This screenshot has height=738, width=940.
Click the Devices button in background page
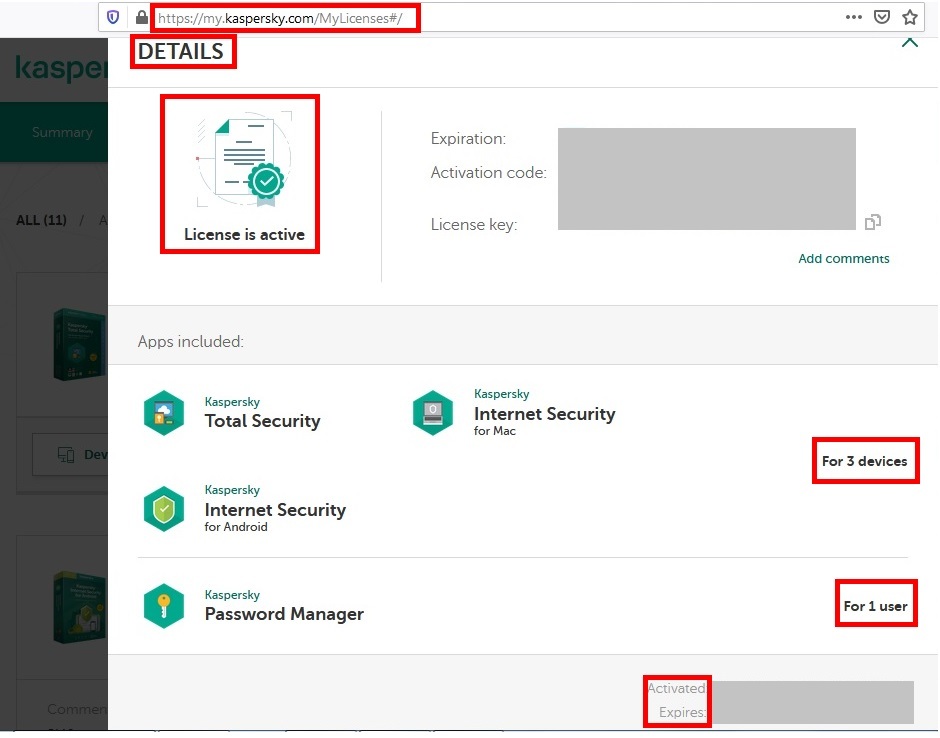70,455
